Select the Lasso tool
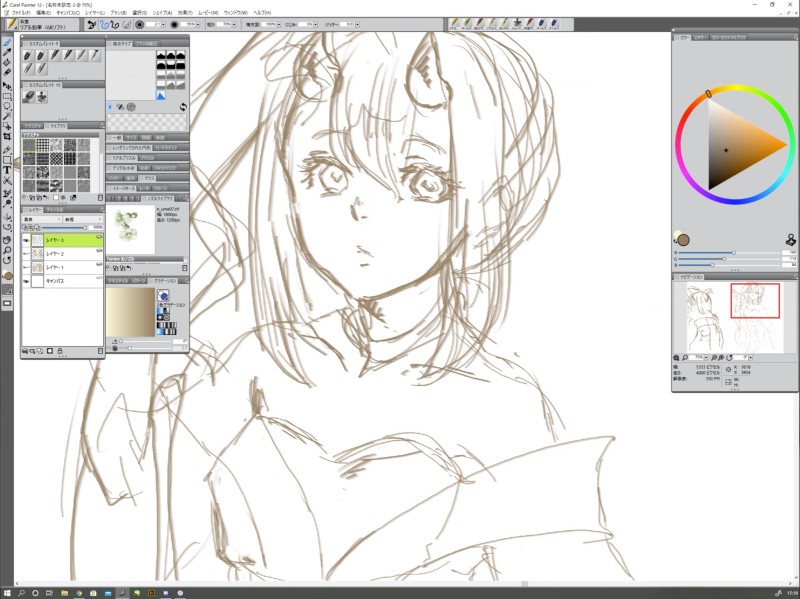800x599 pixels. (7, 106)
